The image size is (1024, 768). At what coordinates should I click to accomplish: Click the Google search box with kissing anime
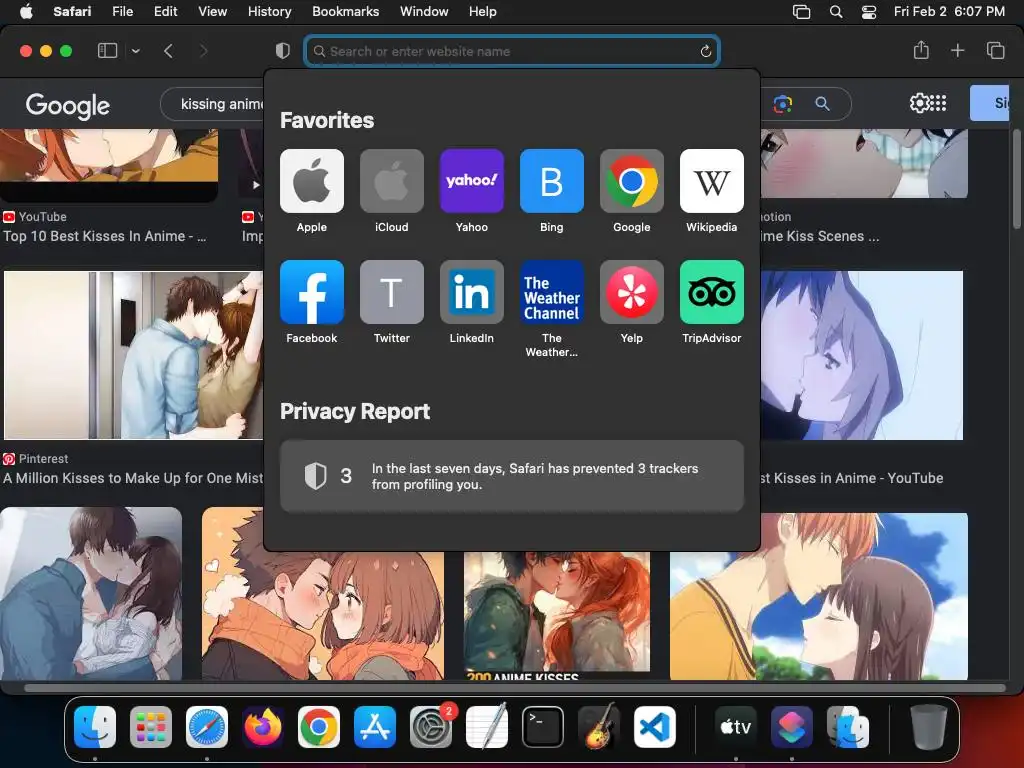pos(212,104)
